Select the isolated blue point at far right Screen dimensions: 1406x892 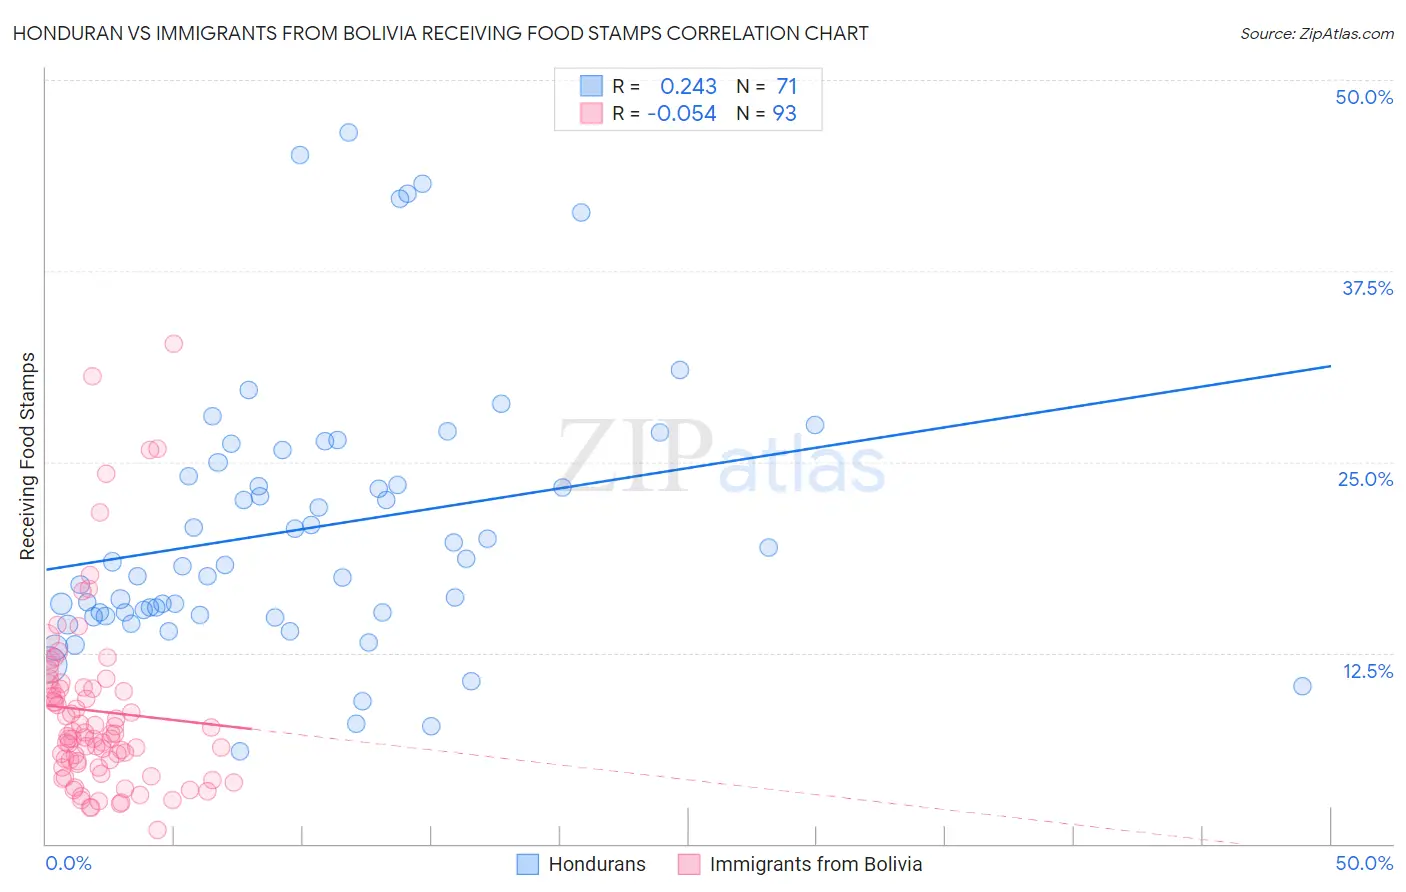pyautogui.click(x=1302, y=686)
